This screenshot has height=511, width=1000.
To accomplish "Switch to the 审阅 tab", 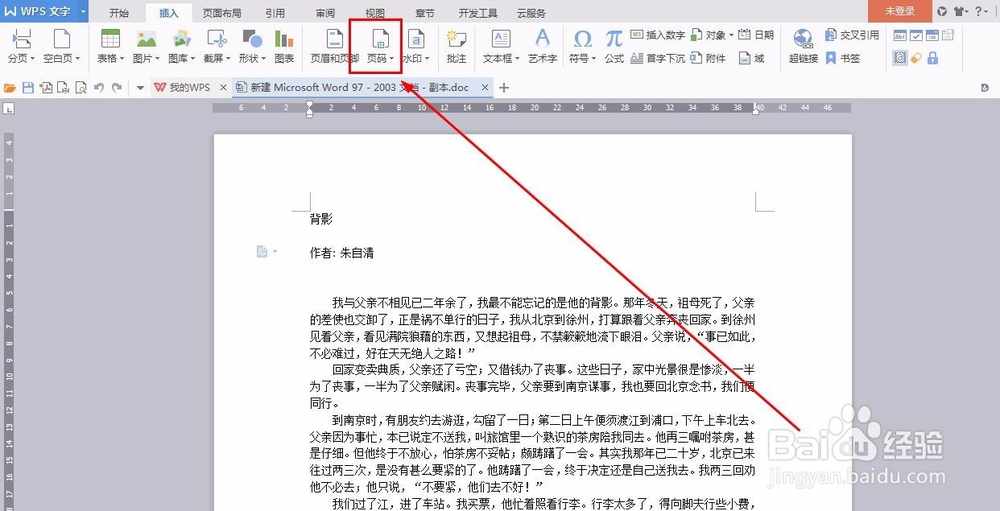I will (x=325, y=13).
